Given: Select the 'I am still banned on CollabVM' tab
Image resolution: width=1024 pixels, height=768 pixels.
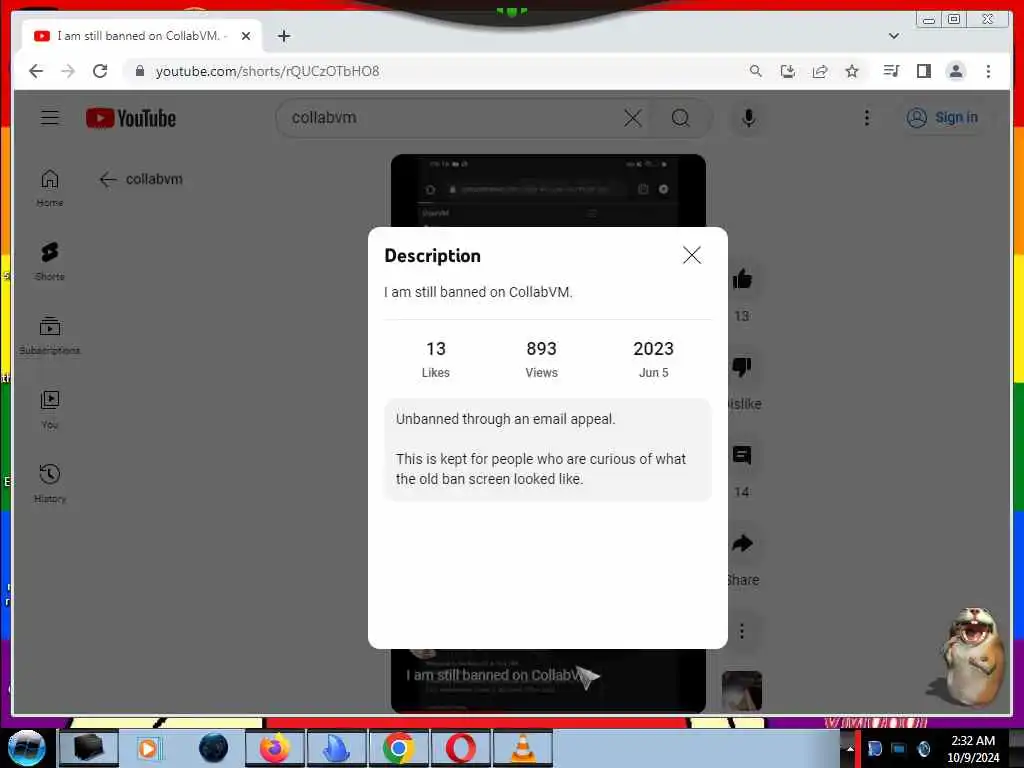Looking at the screenshot, I should coord(142,36).
